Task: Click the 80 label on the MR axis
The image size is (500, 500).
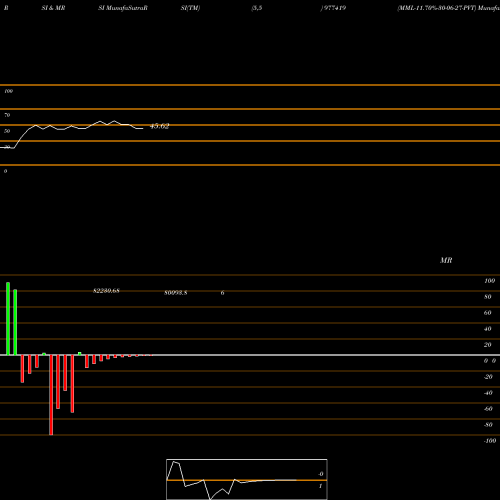Action: click(x=488, y=297)
